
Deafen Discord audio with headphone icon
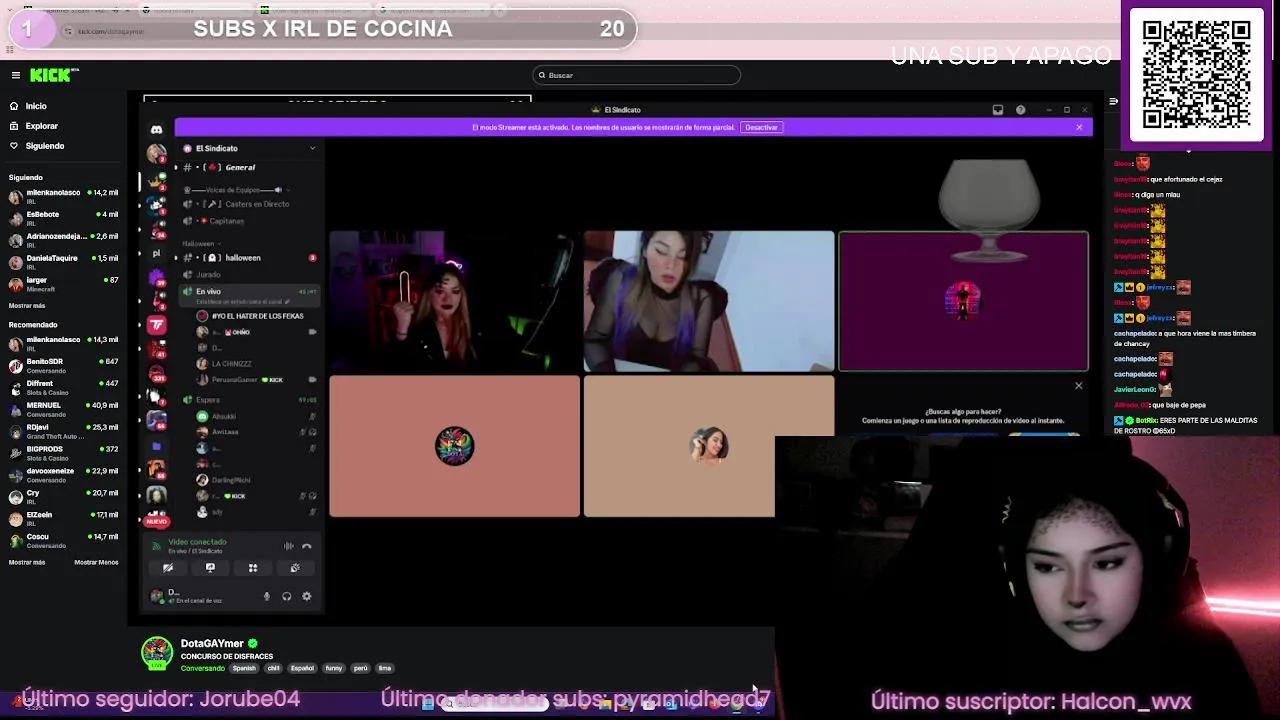[x=287, y=596]
